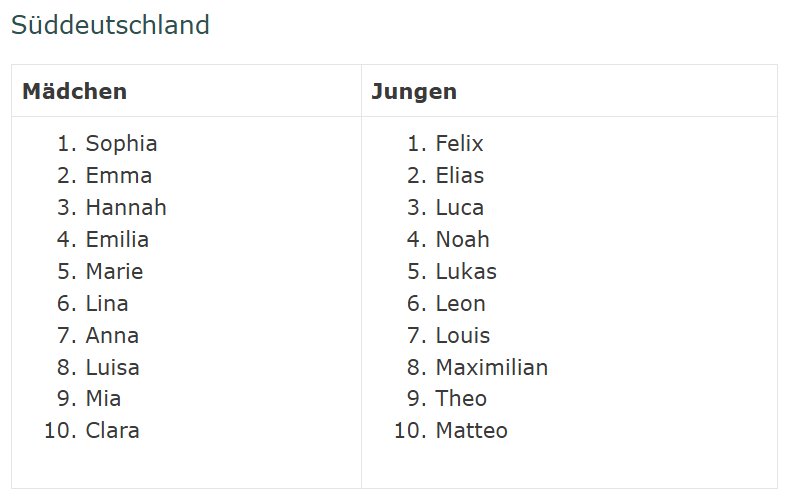Click the name Clara

click(112, 431)
